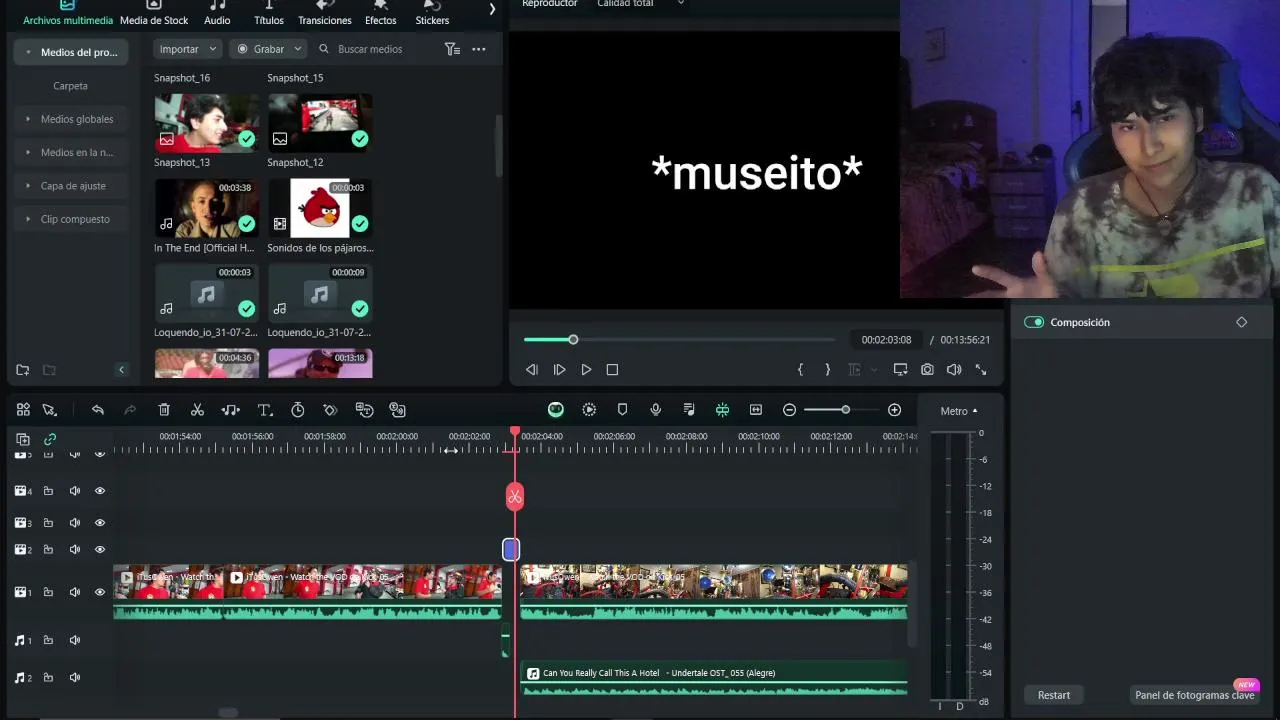The height and width of the screenshot is (720, 1280).
Task: Switch to the Transiciones tab
Action: tap(325, 13)
